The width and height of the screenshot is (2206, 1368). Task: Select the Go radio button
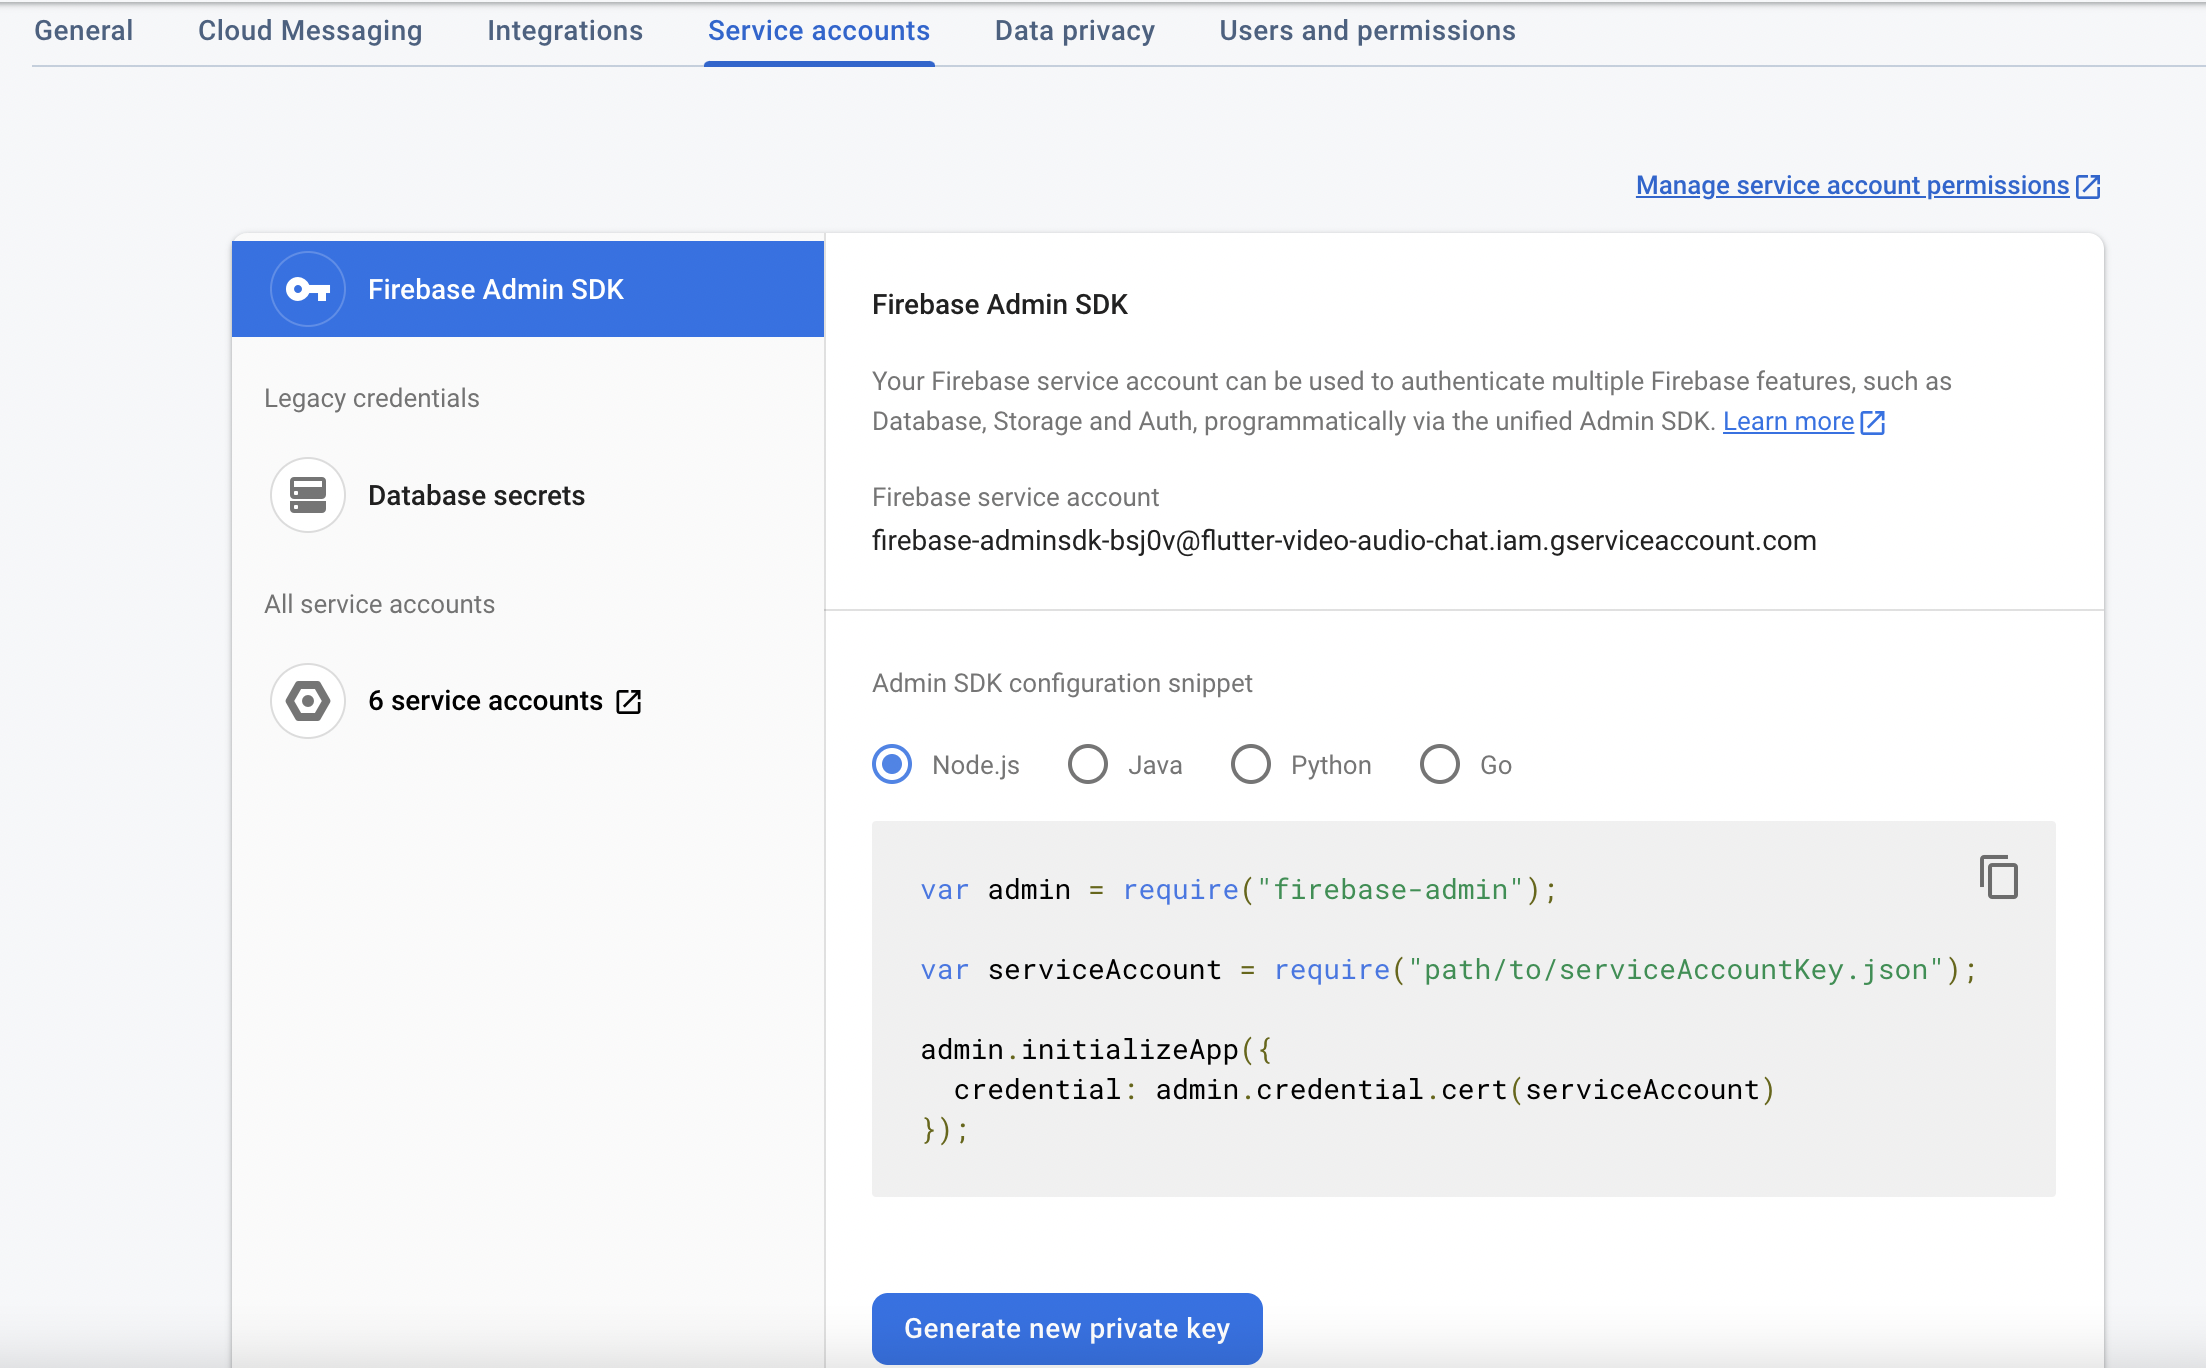tap(1440, 764)
